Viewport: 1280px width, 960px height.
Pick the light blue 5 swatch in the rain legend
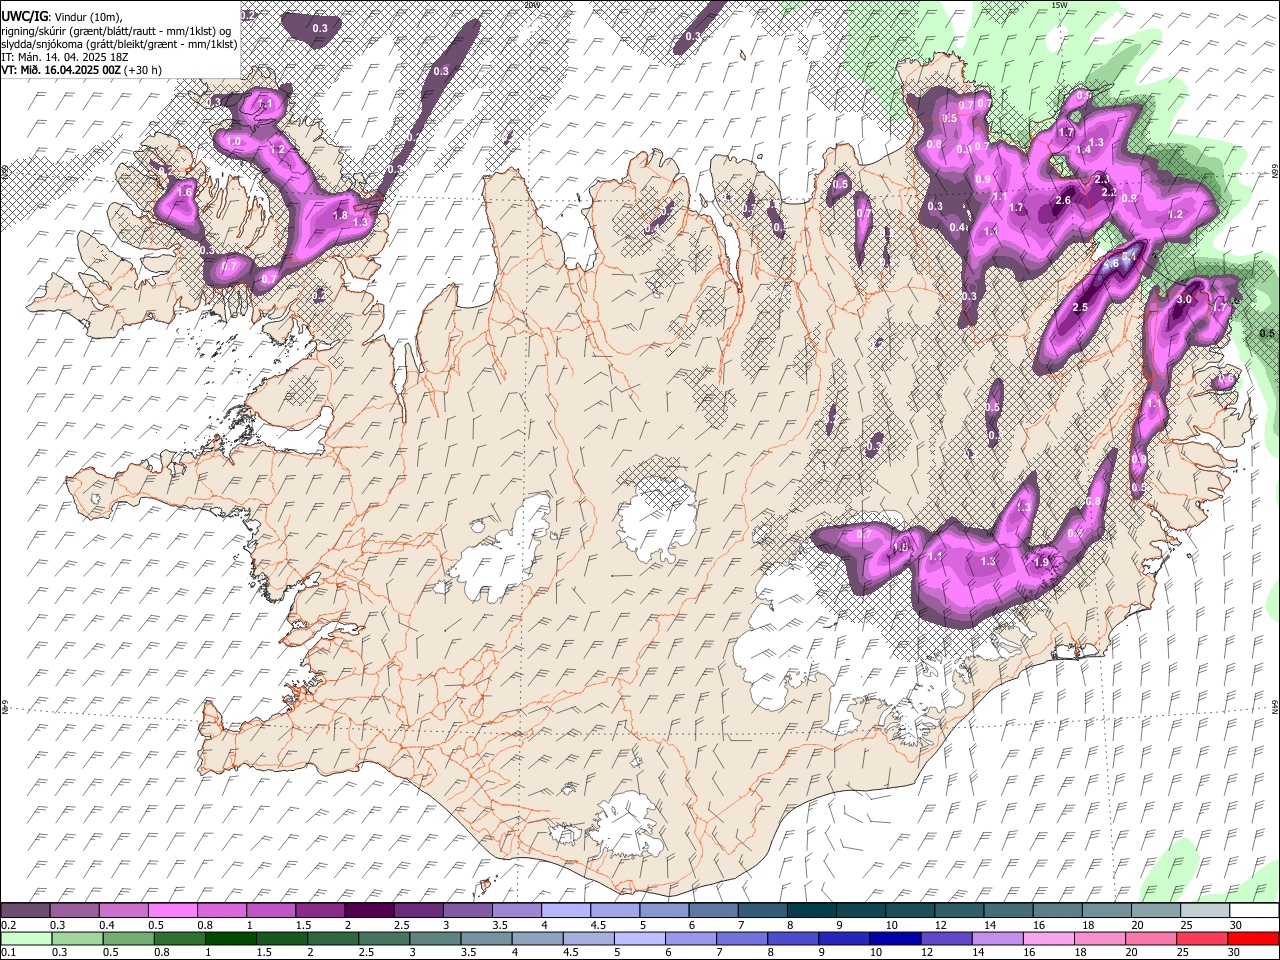coord(640,938)
